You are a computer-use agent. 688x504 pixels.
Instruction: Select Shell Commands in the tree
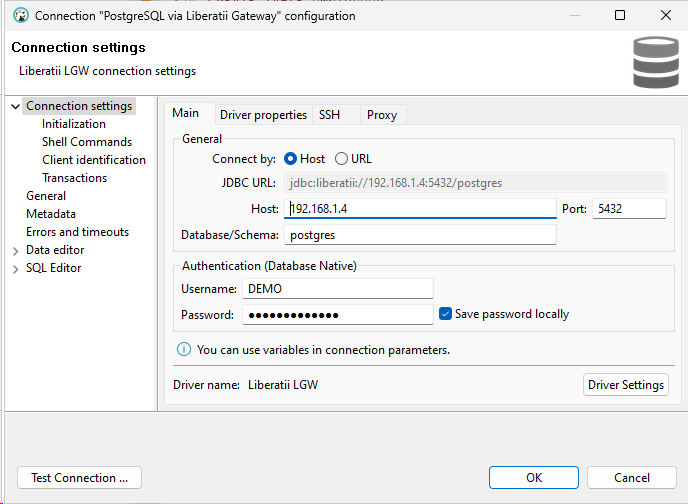click(87, 142)
